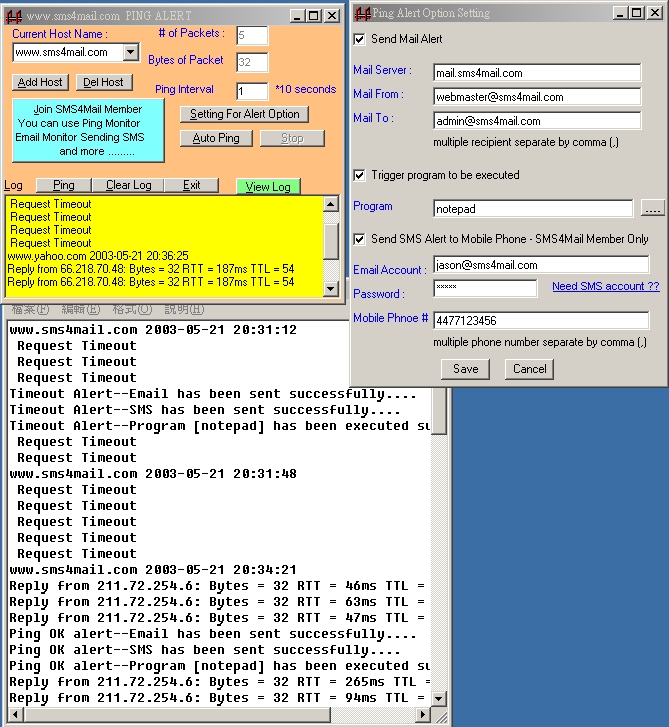Save the alert option settings
This screenshot has height=727, width=669.
tap(465, 369)
